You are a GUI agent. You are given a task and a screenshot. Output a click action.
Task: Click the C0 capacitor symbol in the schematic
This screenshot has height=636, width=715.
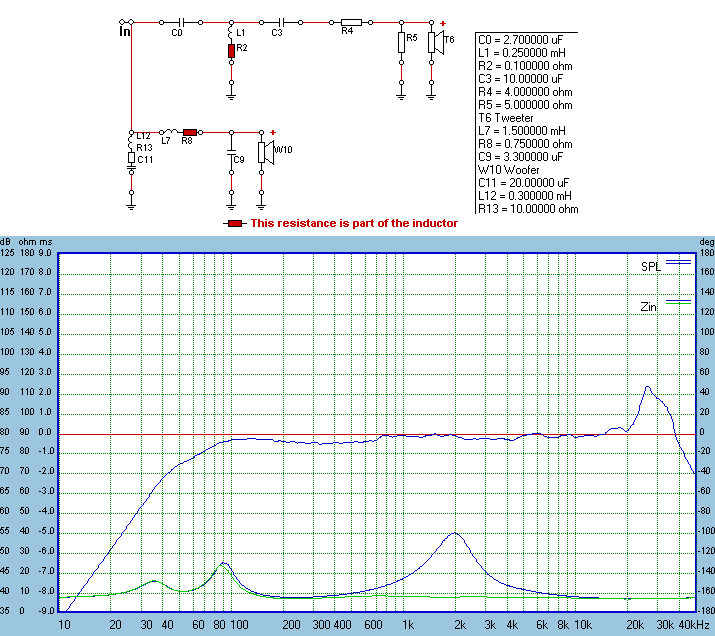(x=180, y=21)
